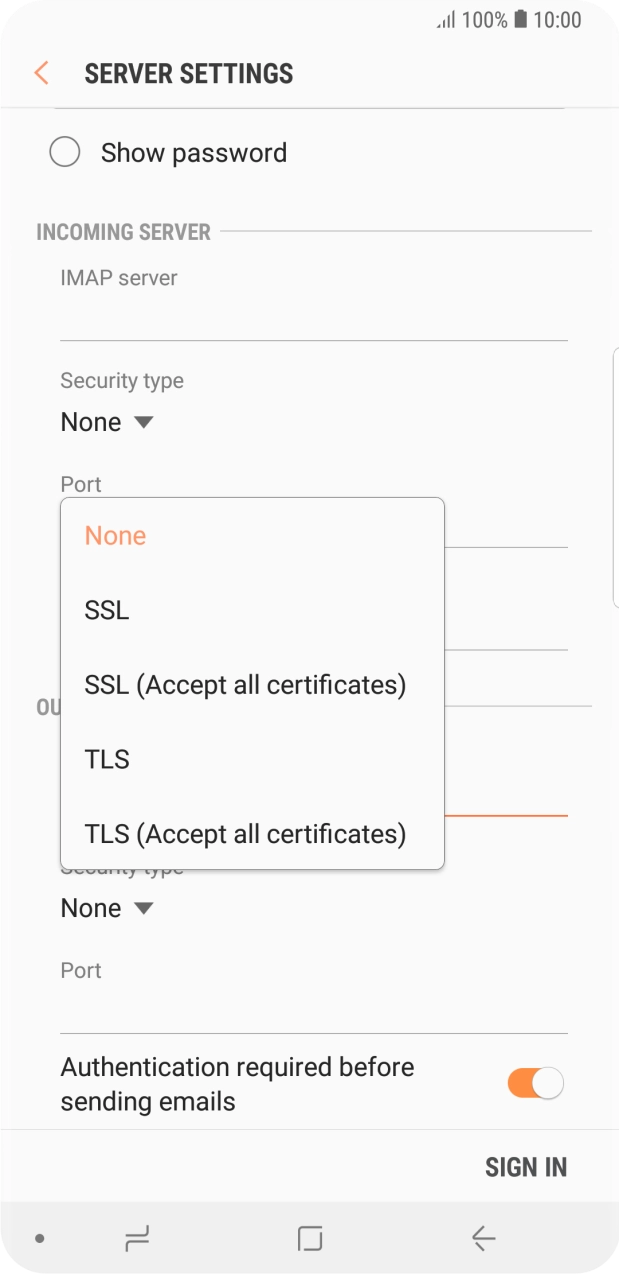Screen dimensions: 619x1274
Task: Enable the Show password option
Action: coord(65,152)
